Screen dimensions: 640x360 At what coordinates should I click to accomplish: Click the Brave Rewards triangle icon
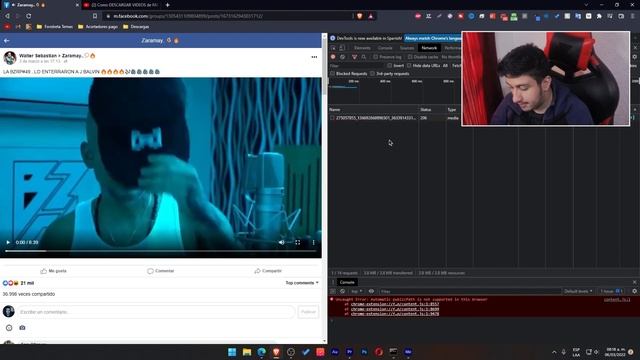(371, 16)
